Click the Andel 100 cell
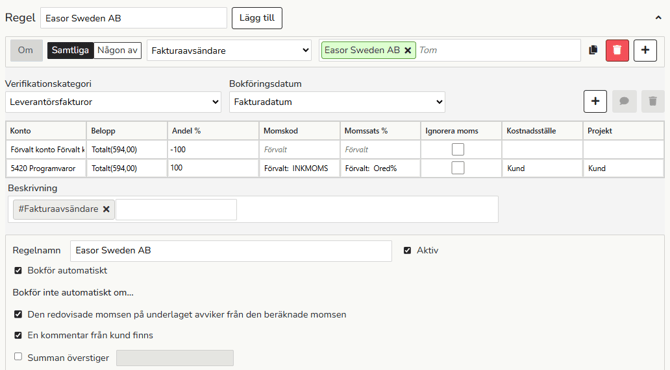This screenshot has height=370, width=670. point(213,168)
